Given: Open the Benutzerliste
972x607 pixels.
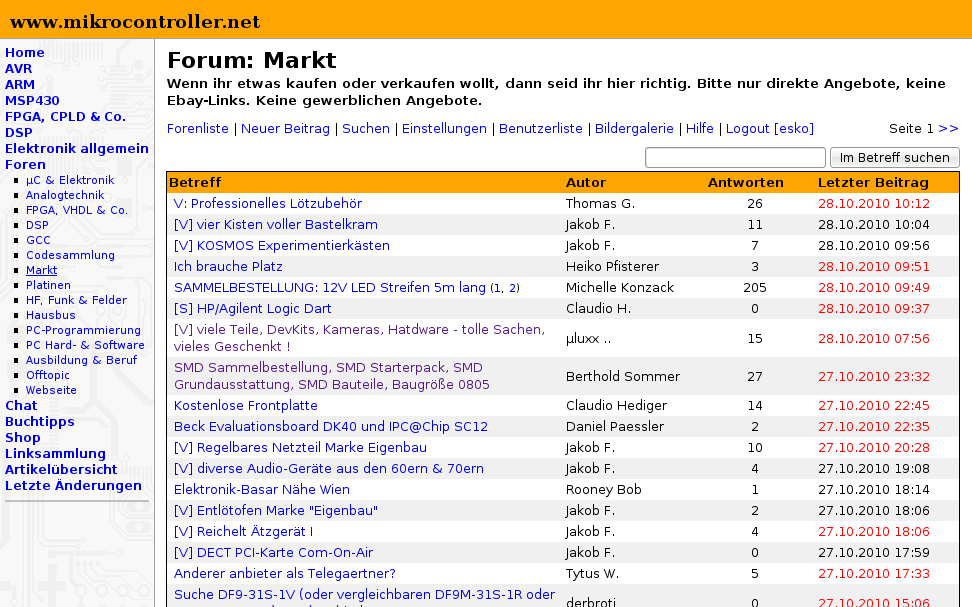Looking at the screenshot, I should point(541,128).
